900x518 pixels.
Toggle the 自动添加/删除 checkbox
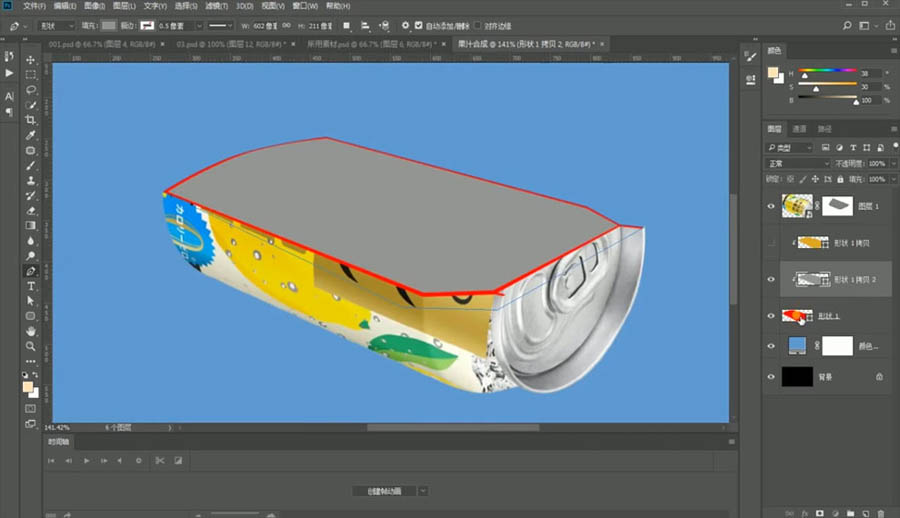pos(419,25)
